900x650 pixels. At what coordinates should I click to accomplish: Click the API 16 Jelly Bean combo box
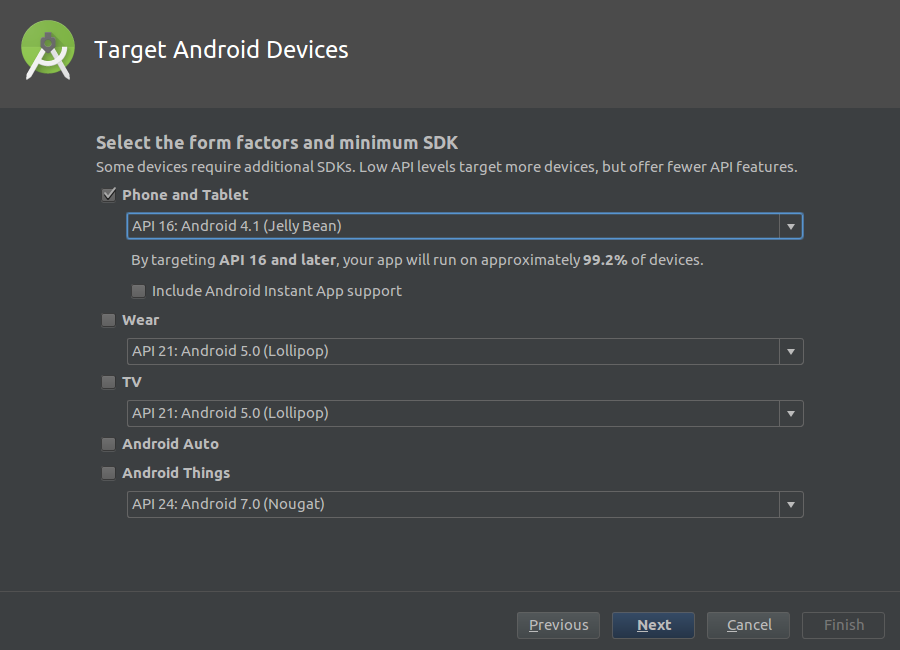[x=464, y=226]
